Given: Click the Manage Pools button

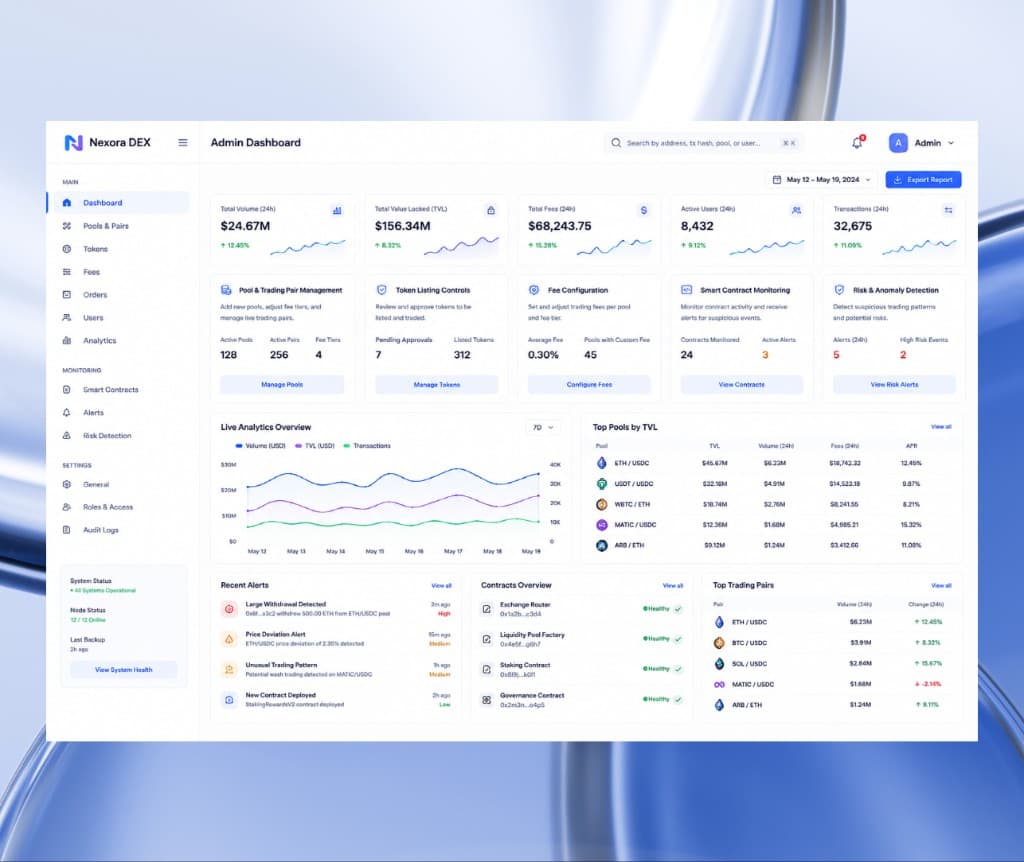Looking at the screenshot, I should click(282, 385).
